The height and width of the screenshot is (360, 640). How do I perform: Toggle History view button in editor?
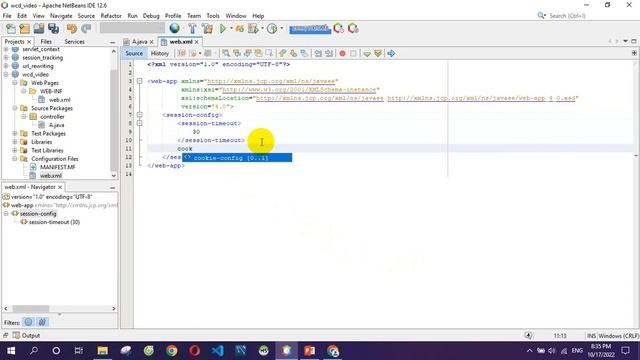pos(160,53)
